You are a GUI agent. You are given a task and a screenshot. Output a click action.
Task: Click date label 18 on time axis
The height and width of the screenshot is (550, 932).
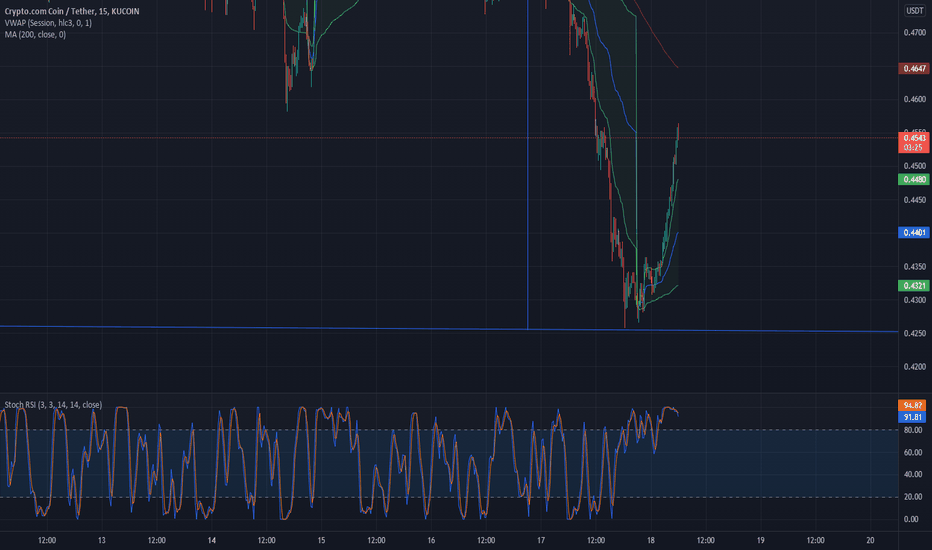point(651,540)
